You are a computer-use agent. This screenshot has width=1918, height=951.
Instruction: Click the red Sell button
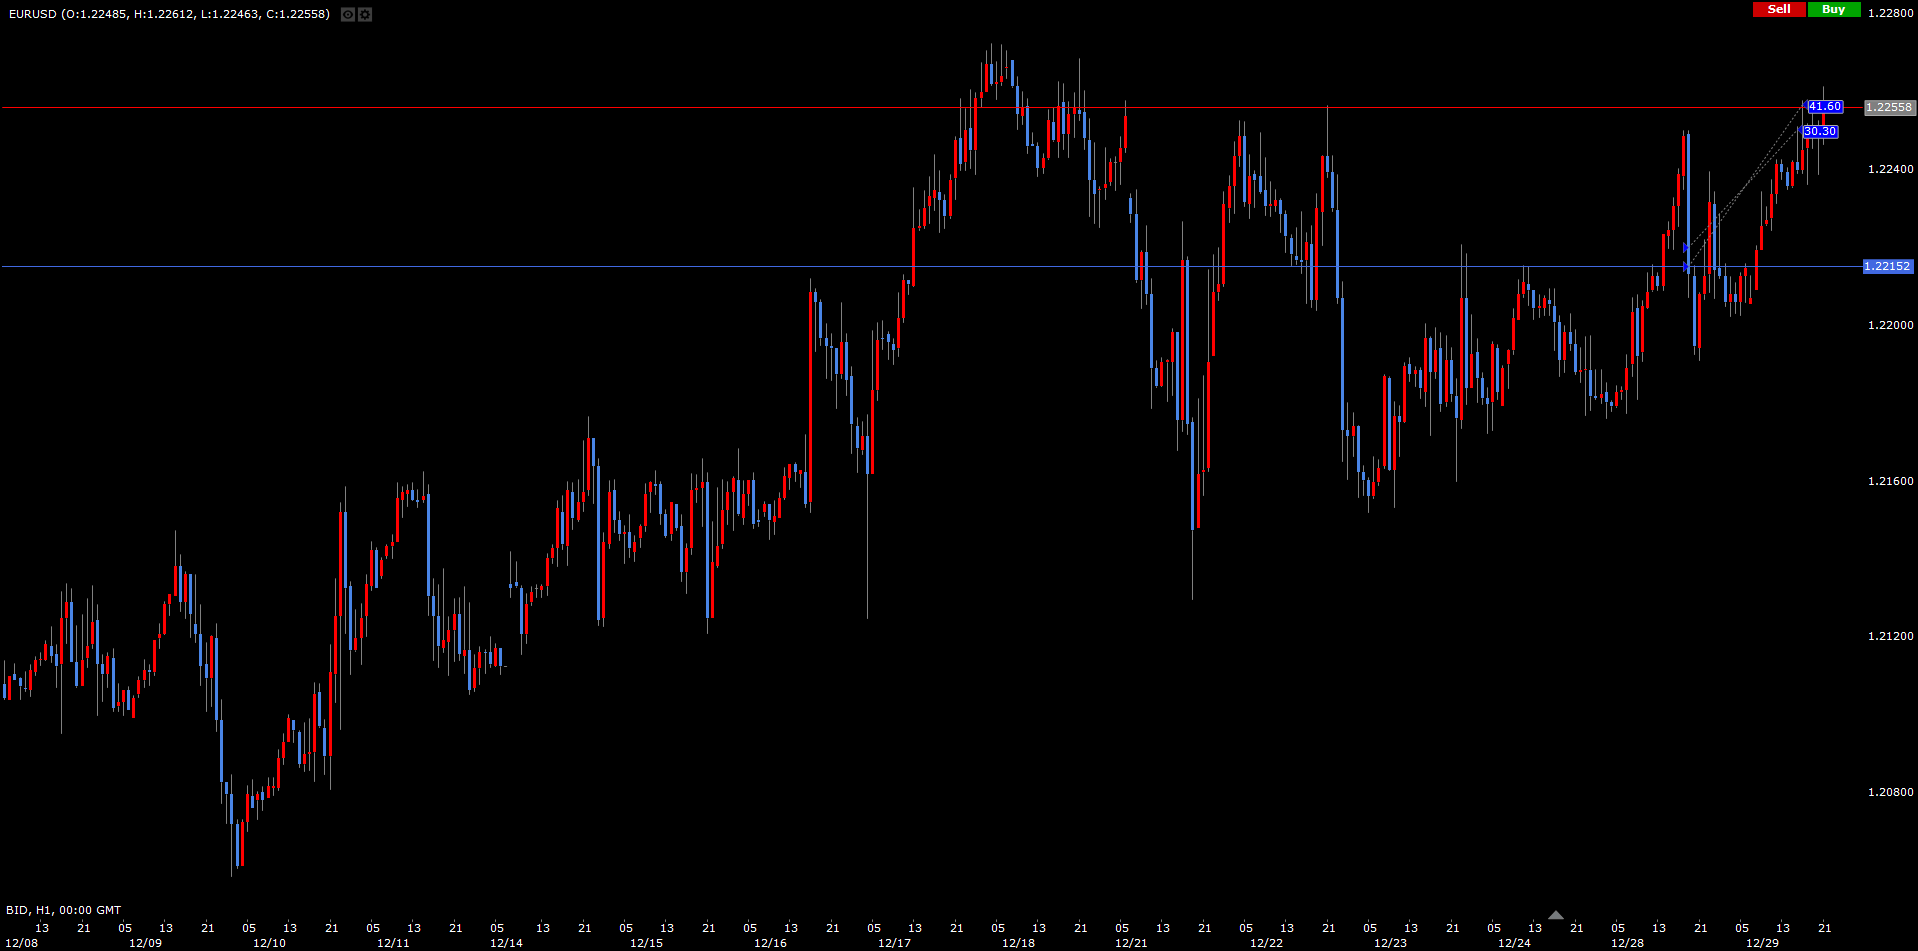(x=1779, y=9)
